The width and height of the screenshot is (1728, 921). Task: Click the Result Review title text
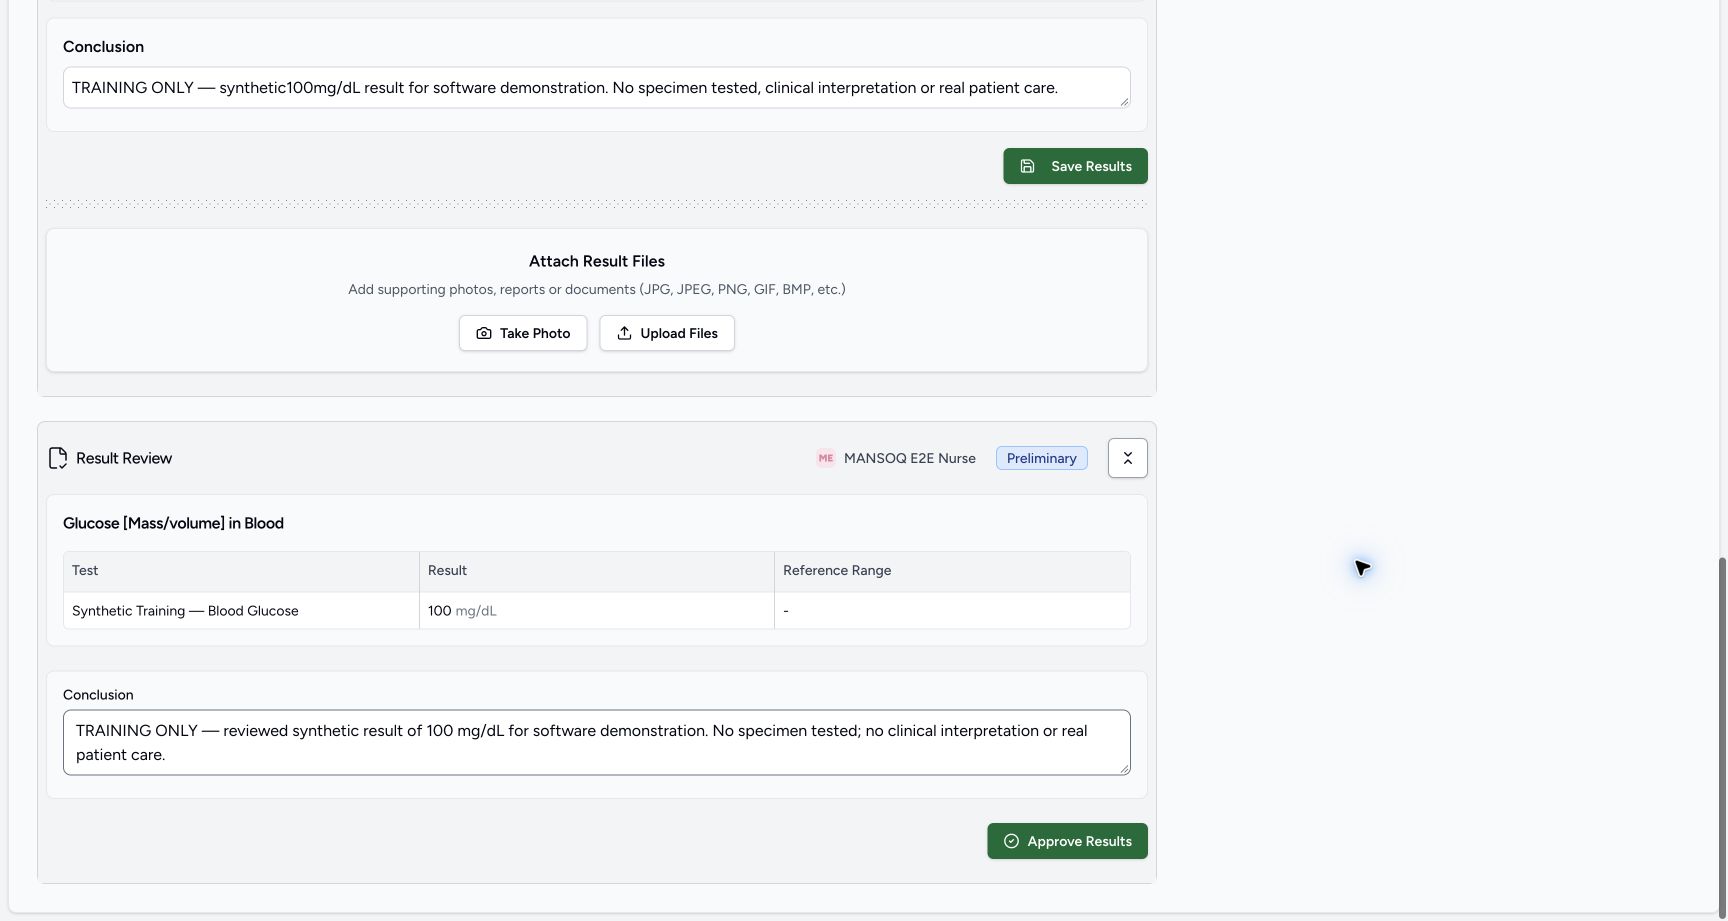[124, 458]
